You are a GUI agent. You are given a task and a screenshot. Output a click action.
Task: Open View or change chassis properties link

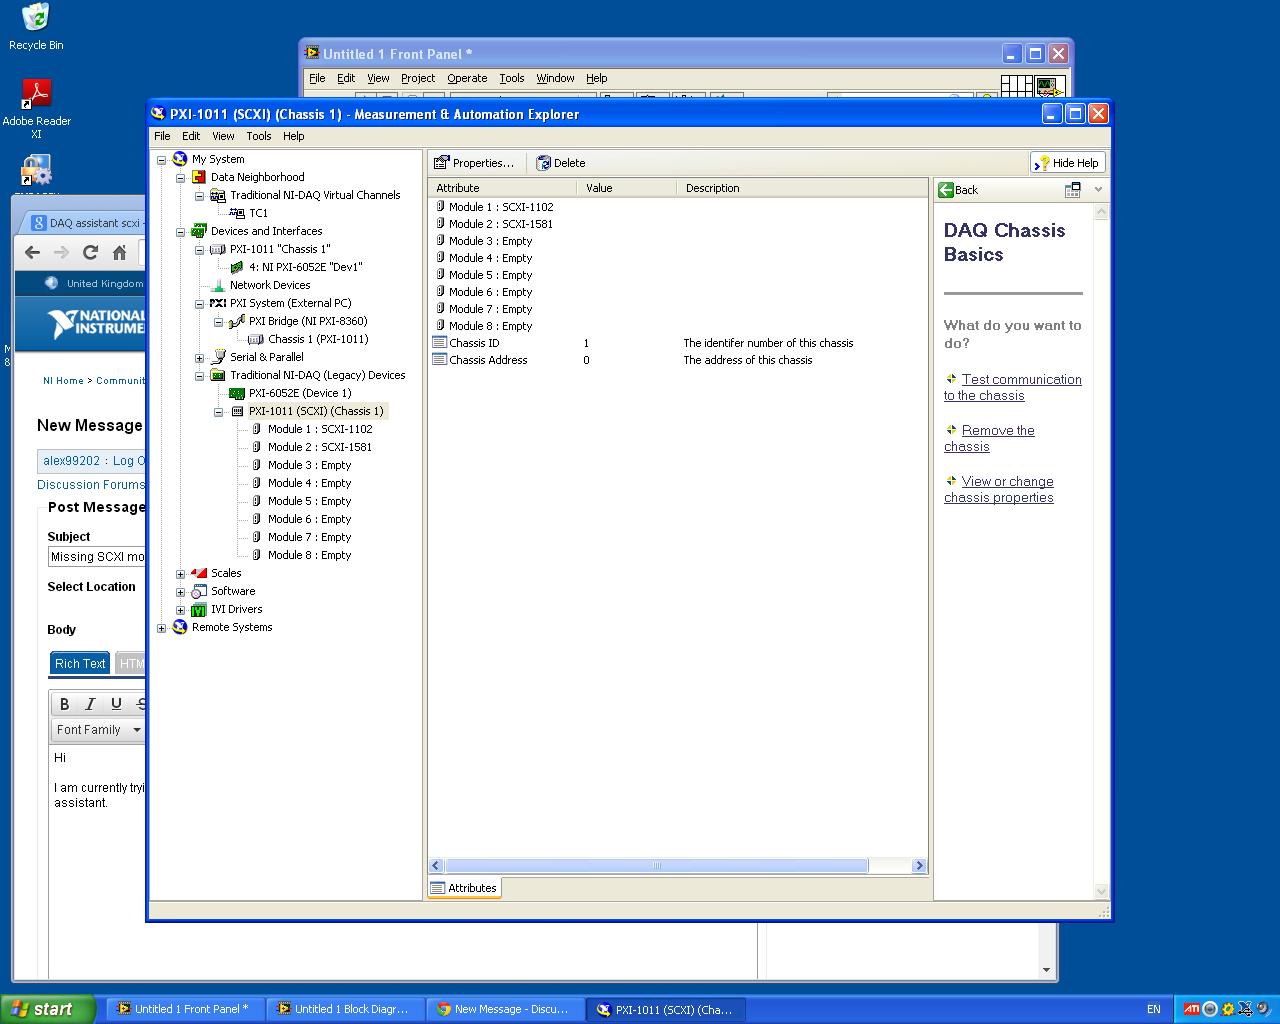[999, 489]
